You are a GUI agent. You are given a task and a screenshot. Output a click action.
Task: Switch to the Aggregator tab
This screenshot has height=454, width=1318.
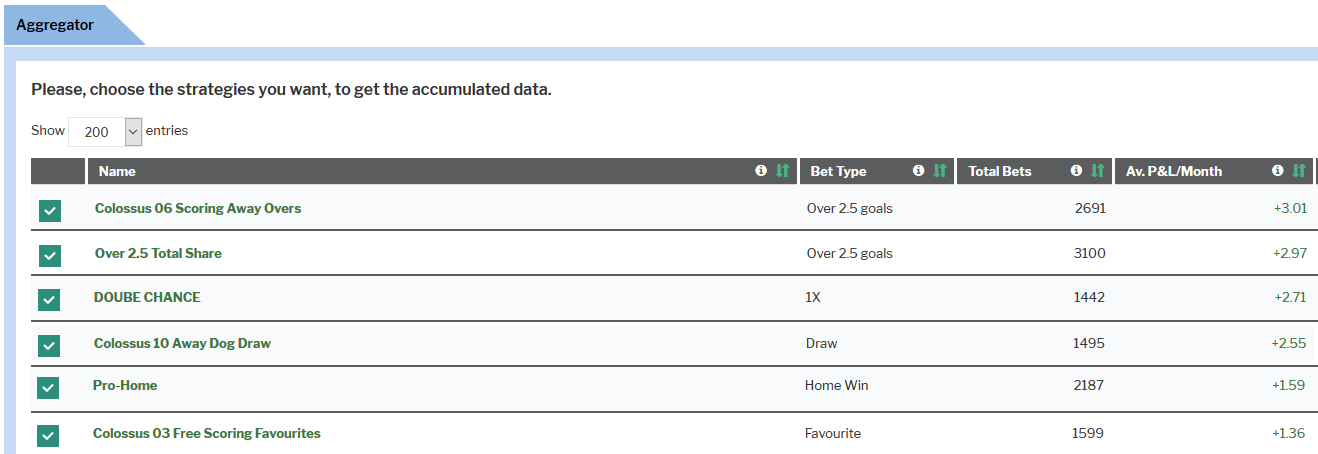coord(55,25)
